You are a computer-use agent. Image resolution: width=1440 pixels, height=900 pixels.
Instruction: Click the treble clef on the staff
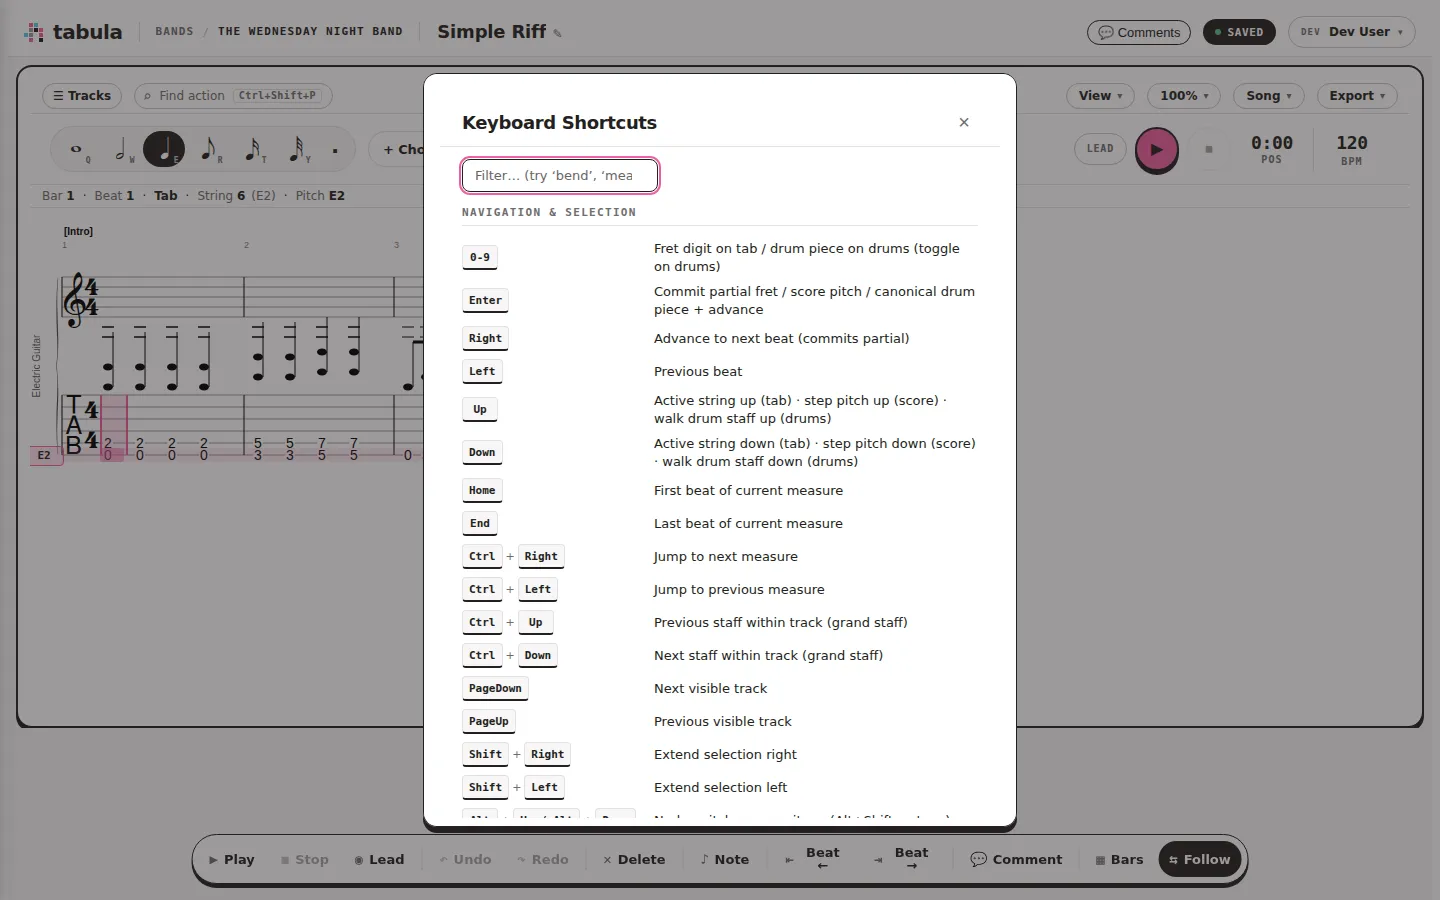tap(74, 300)
